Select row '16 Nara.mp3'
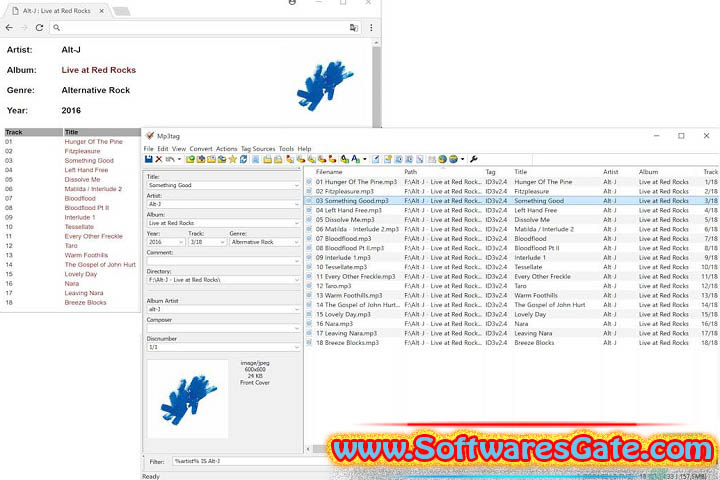The image size is (720, 480). click(511, 324)
